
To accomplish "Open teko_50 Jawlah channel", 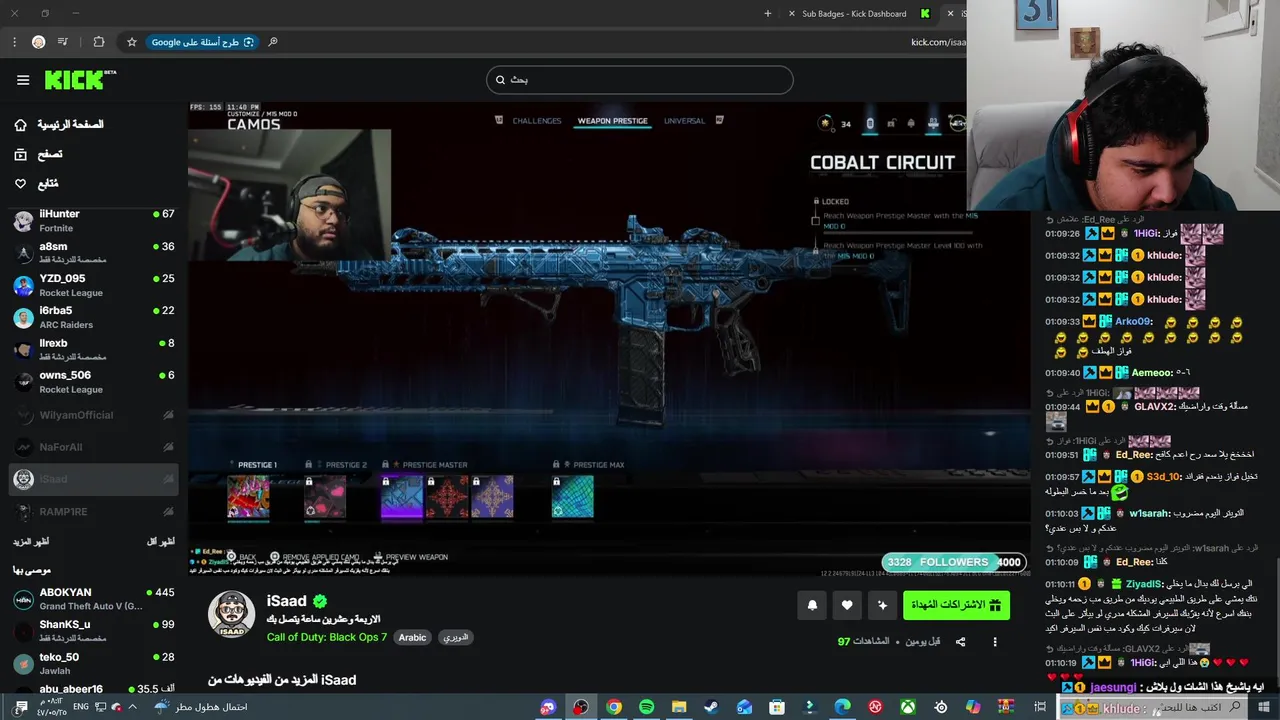I will pos(94,663).
